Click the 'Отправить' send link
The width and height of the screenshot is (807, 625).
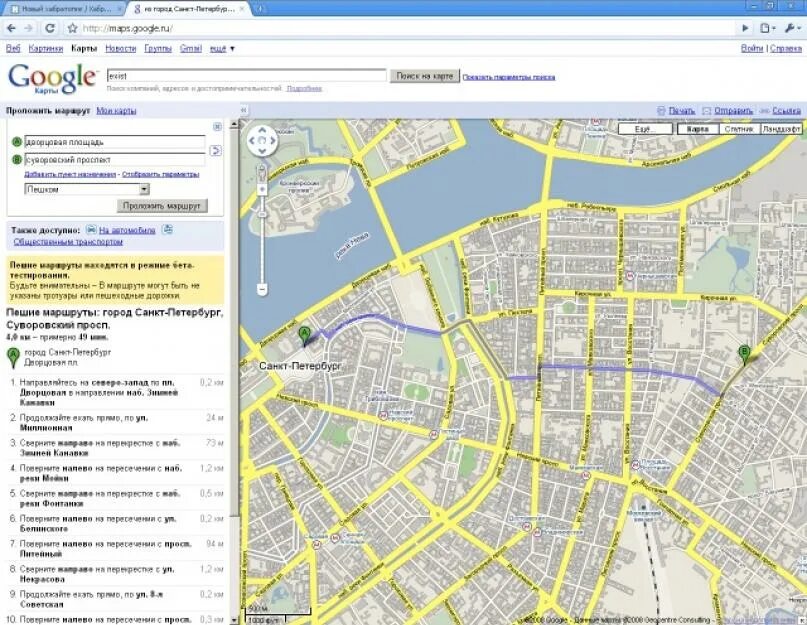click(x=733, y=111)
